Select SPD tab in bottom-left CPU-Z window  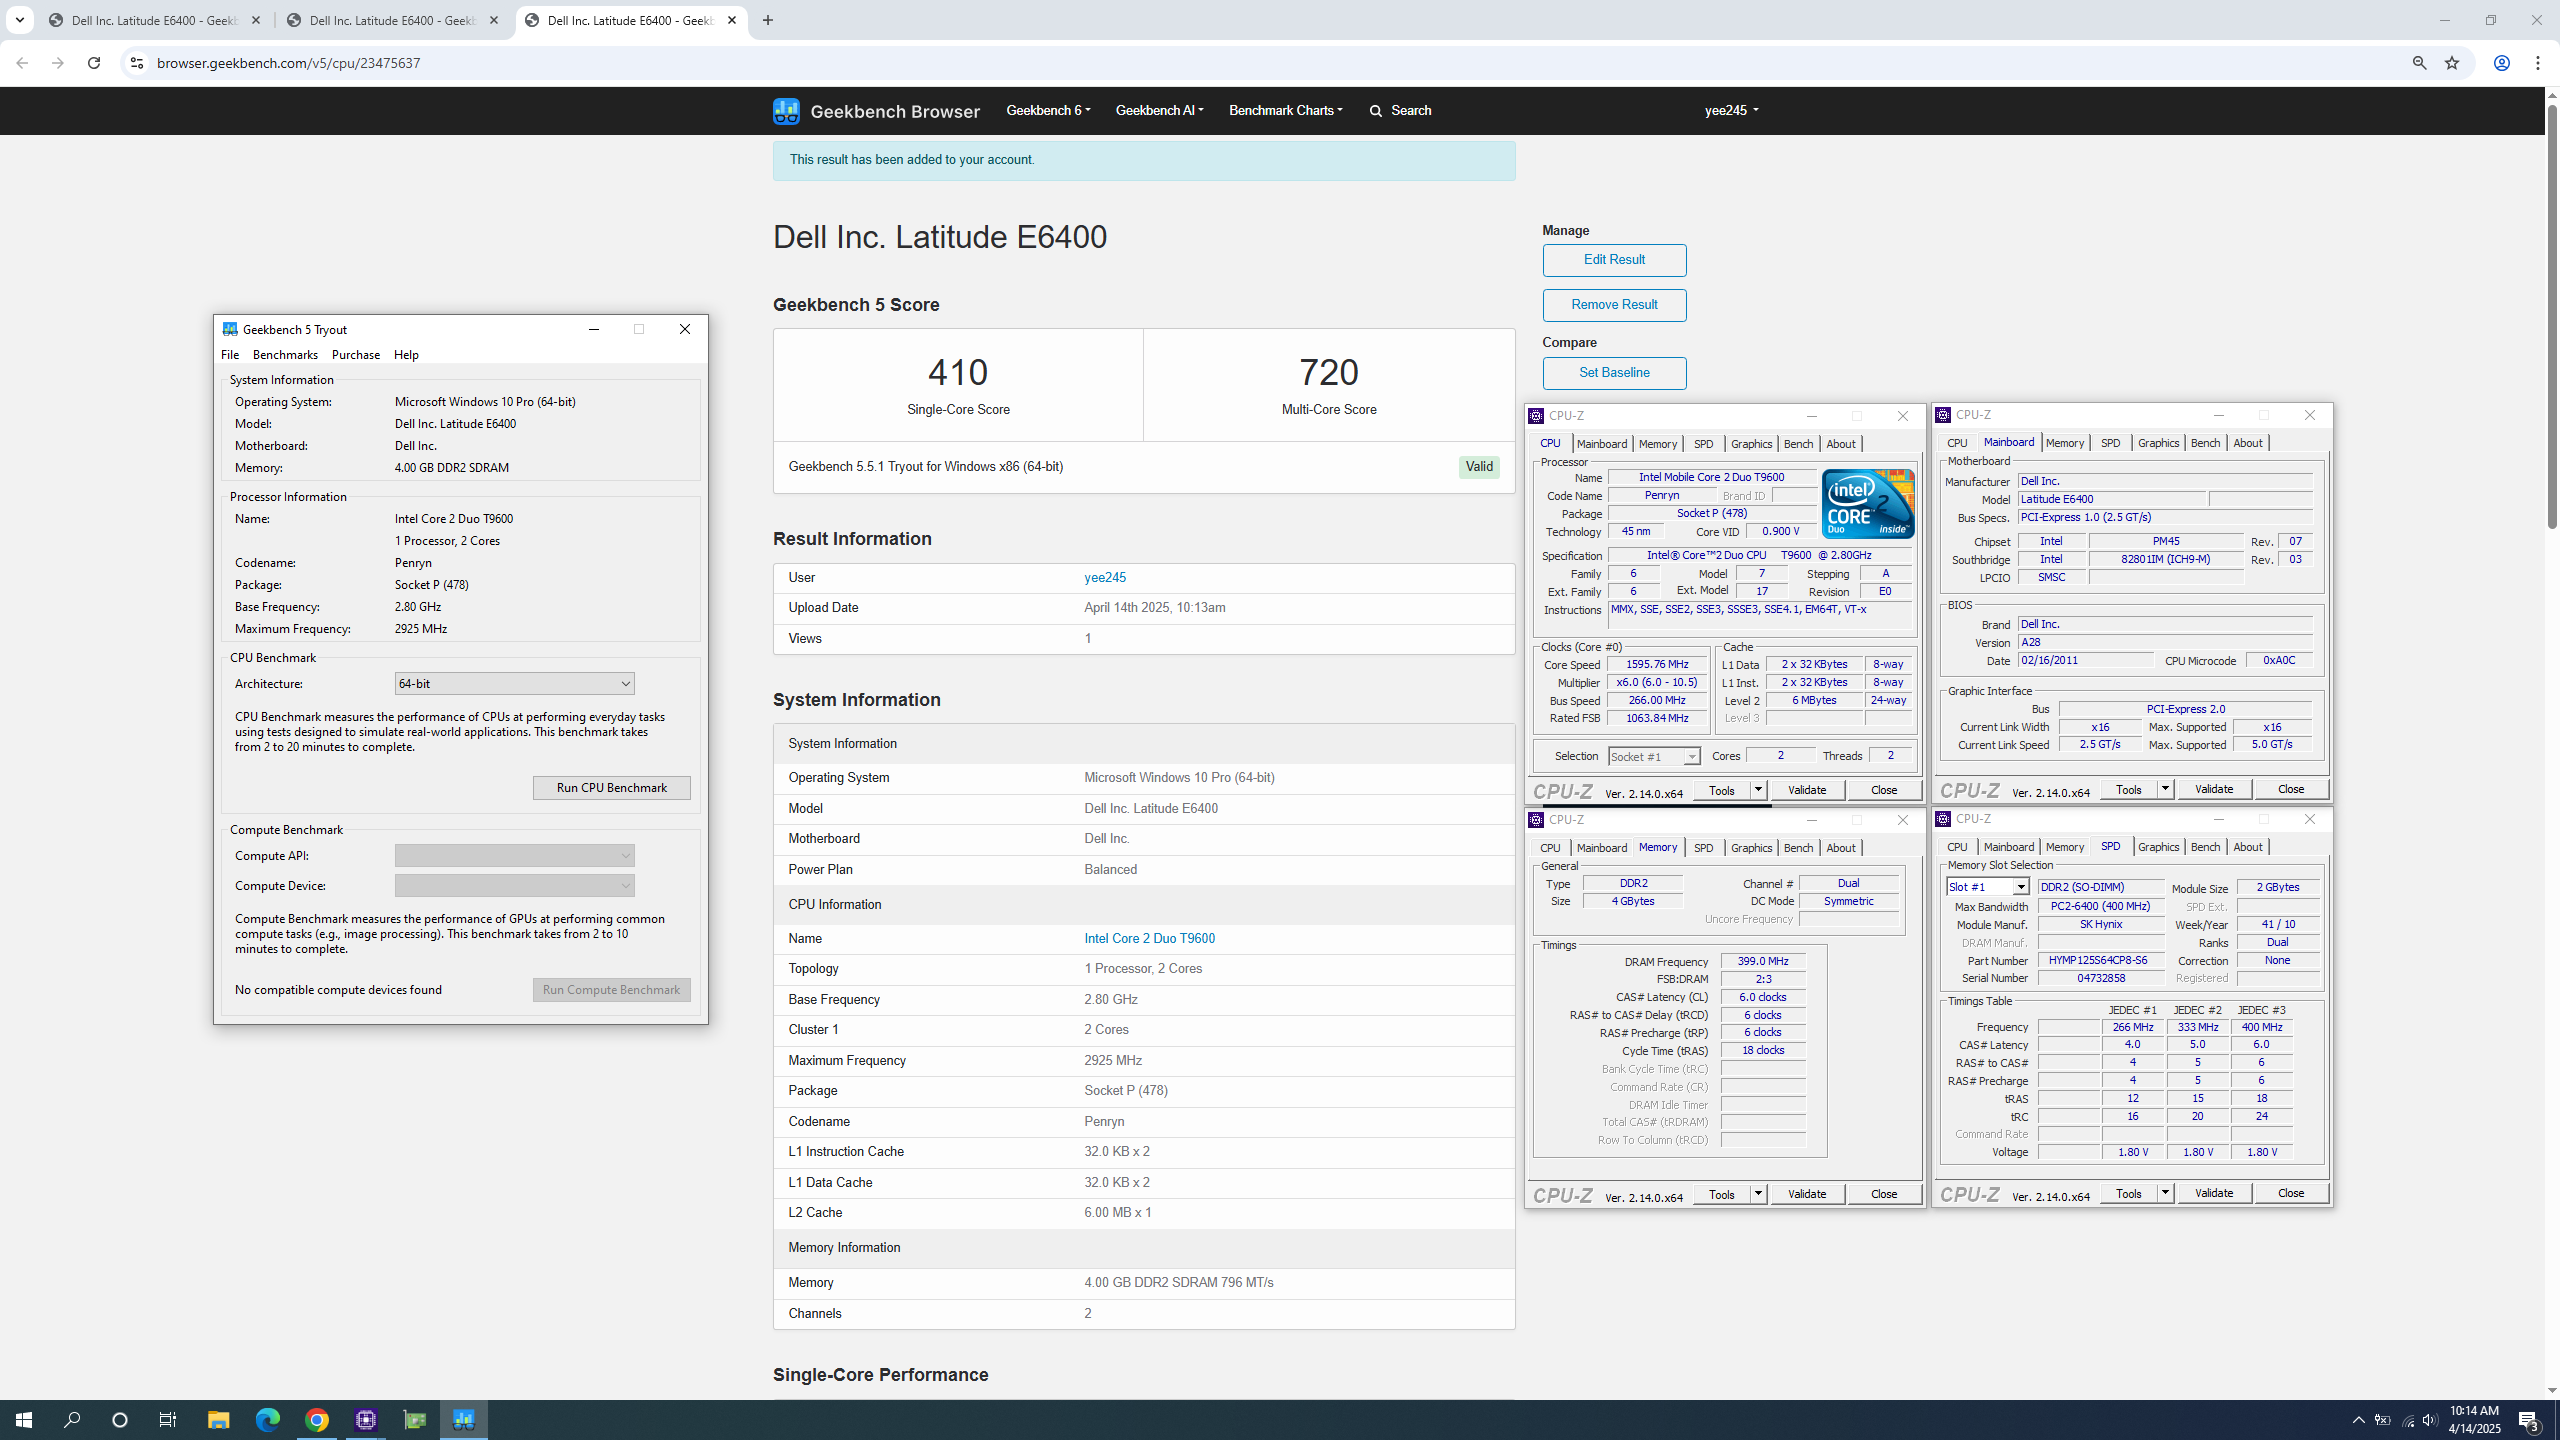click(x=1703, y=848)
